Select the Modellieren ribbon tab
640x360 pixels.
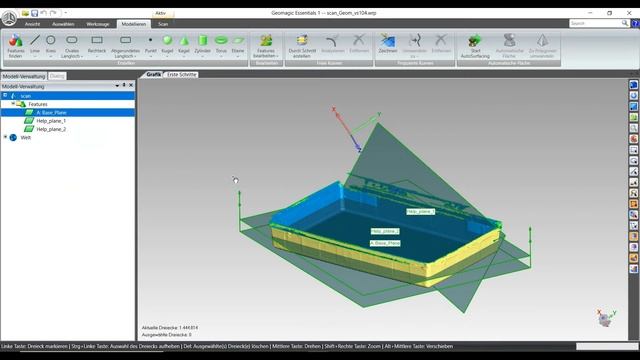point(133,24)
